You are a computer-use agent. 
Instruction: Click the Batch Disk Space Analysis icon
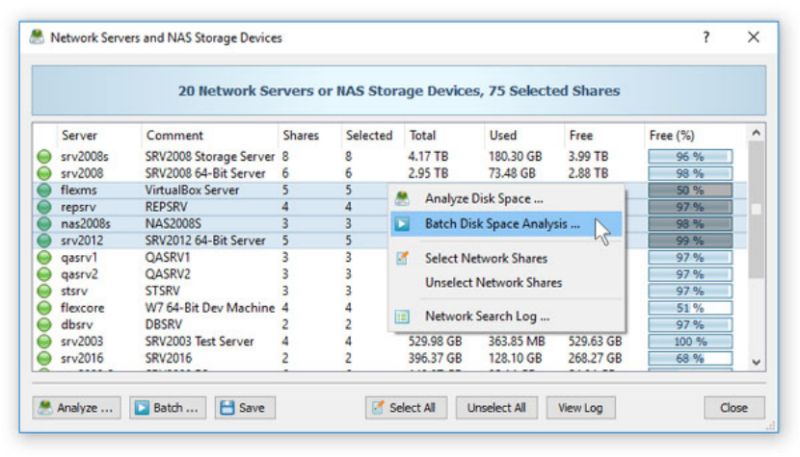[x=402, y=225]
